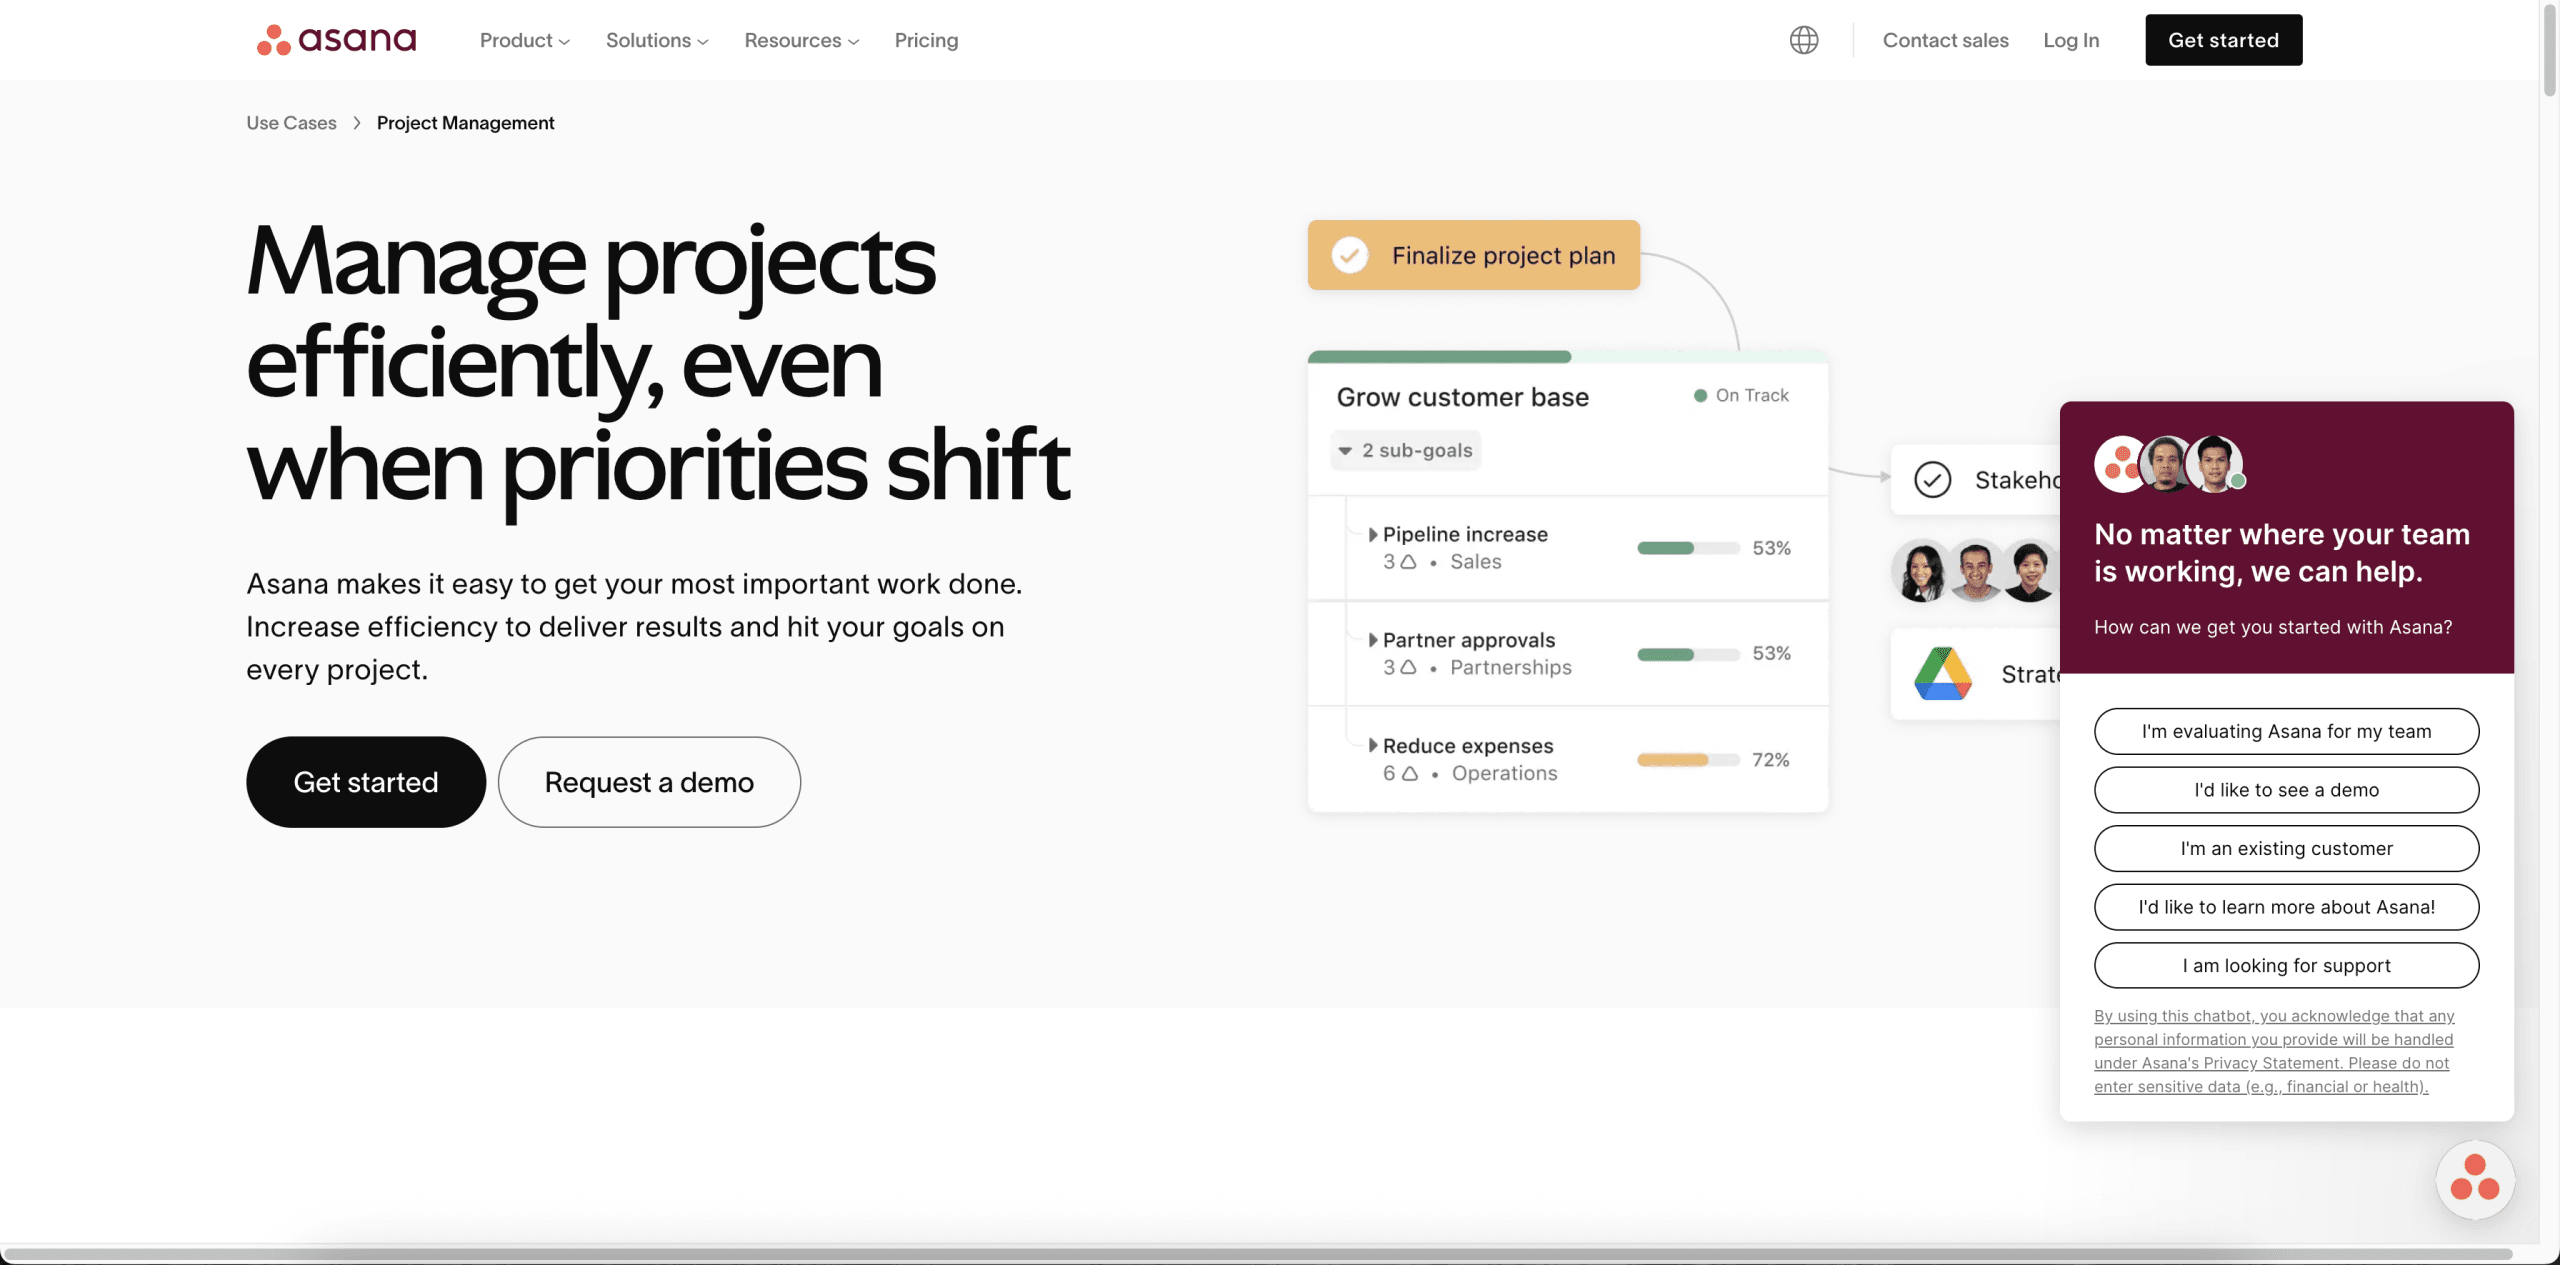Viewport: 2560px width, 1265px height.
Task: Click the Google Drive icon
Action: click(x=1943, y=673)
